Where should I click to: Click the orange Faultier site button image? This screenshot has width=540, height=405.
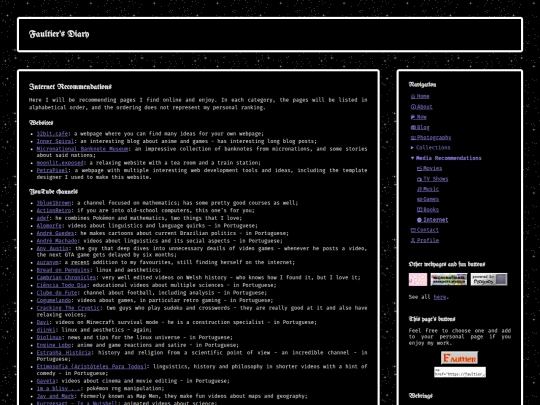point(459,358)
